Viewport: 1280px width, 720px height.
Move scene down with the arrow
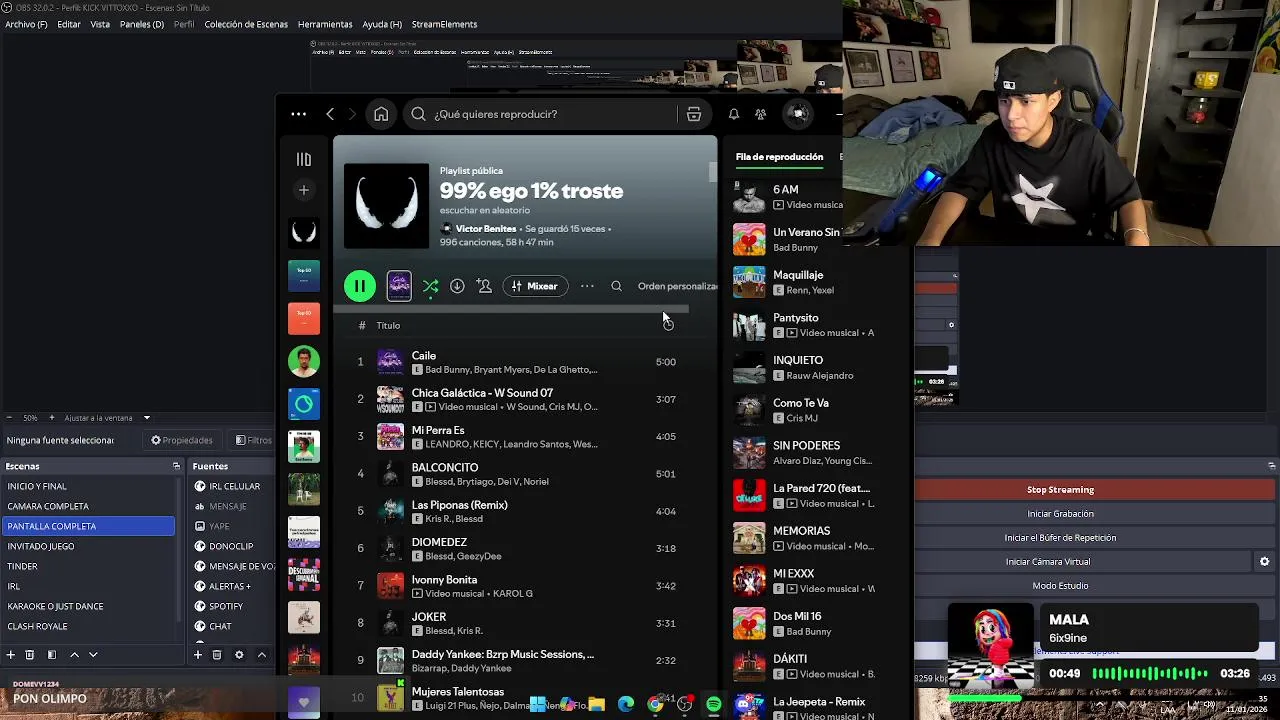click(93, 655)
